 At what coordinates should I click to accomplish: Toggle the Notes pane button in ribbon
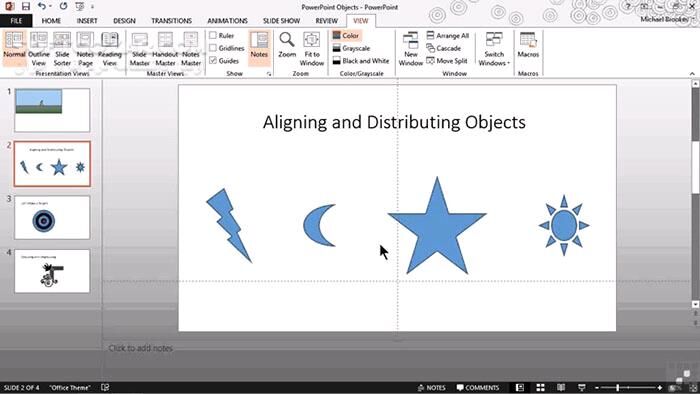click(259, 48)
